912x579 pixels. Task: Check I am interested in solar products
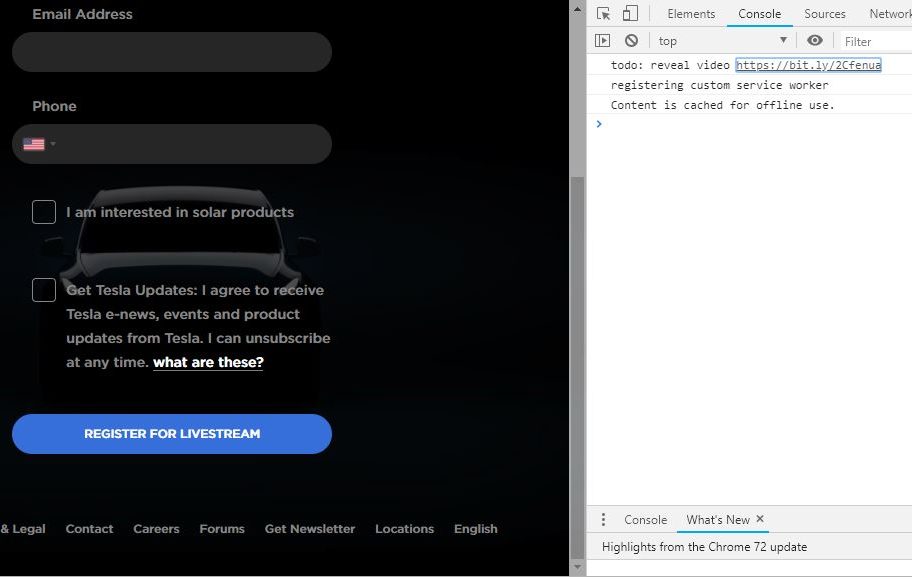tap(44, 212)
